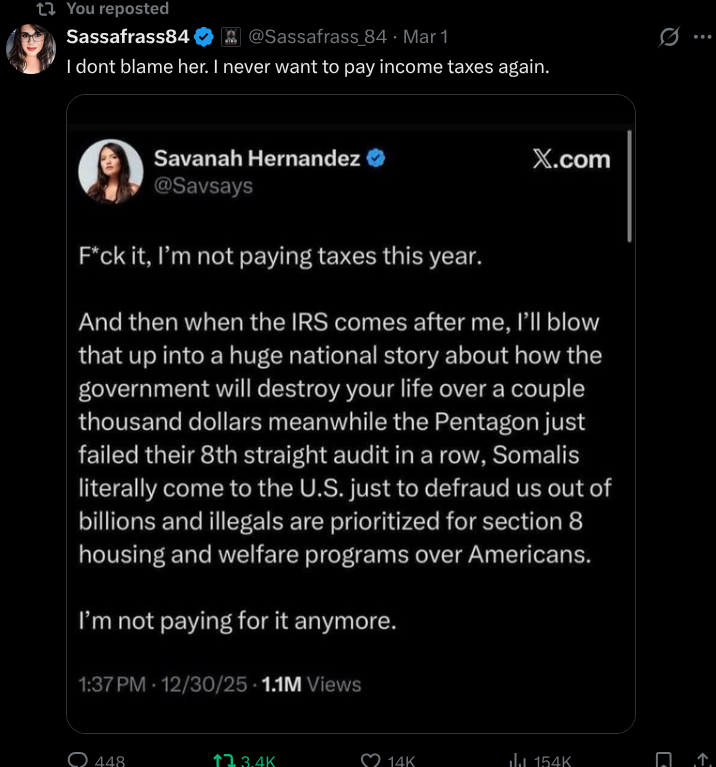
Task: Open the Sassafrass84 display name link
Action: [127, 38]
